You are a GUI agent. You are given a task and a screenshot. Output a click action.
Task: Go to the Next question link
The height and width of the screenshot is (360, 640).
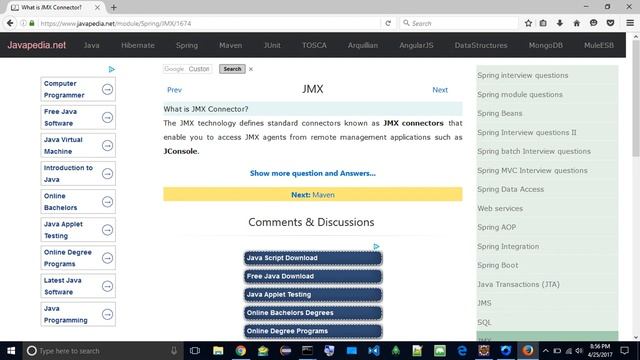440,90
